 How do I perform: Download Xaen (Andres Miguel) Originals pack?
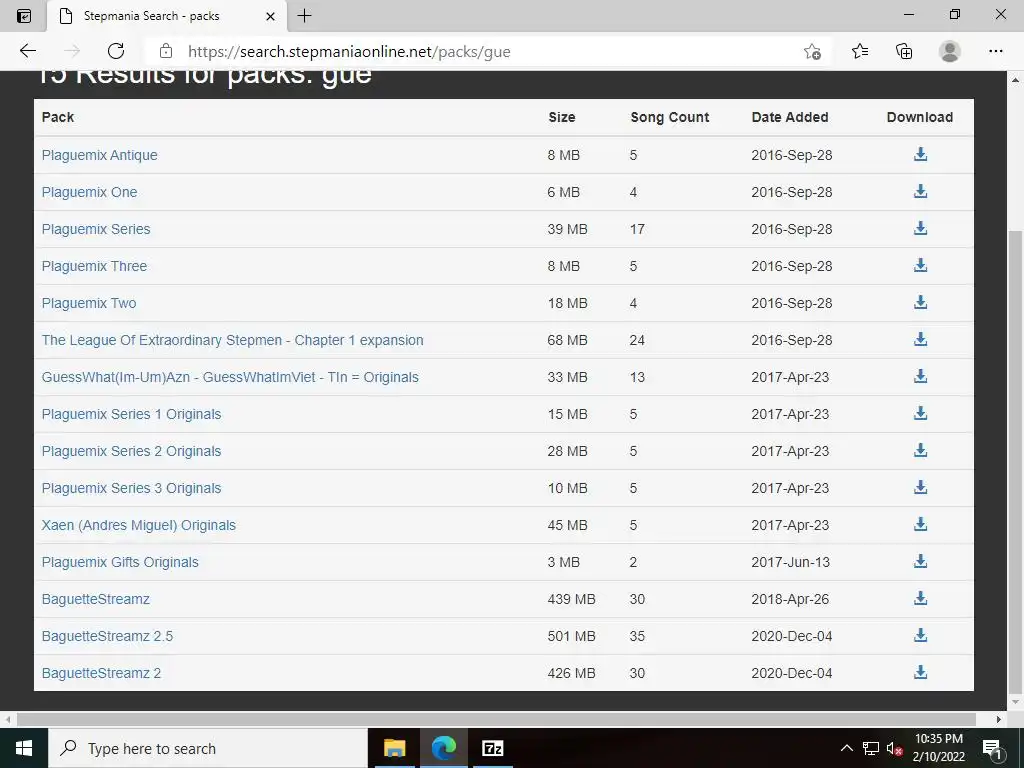[920, 524]
